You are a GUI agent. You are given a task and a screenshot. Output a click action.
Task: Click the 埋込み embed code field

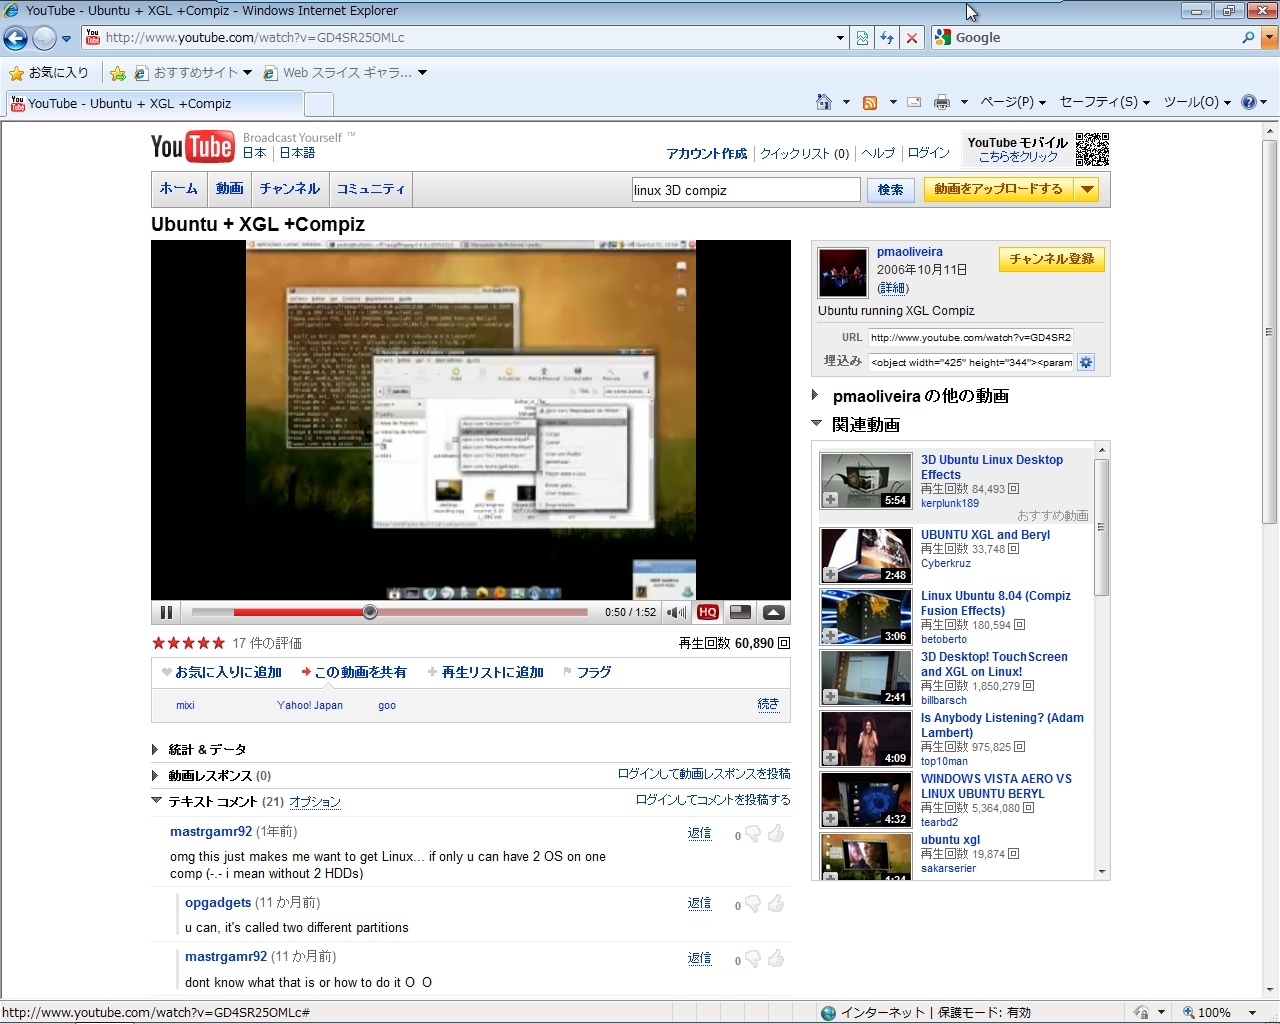click(971, 362)
